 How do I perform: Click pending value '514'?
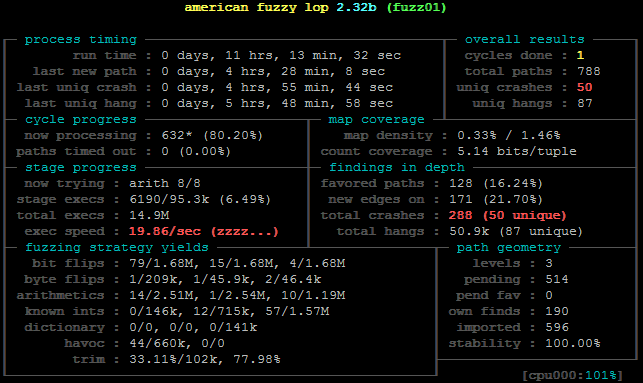(556, 279)
